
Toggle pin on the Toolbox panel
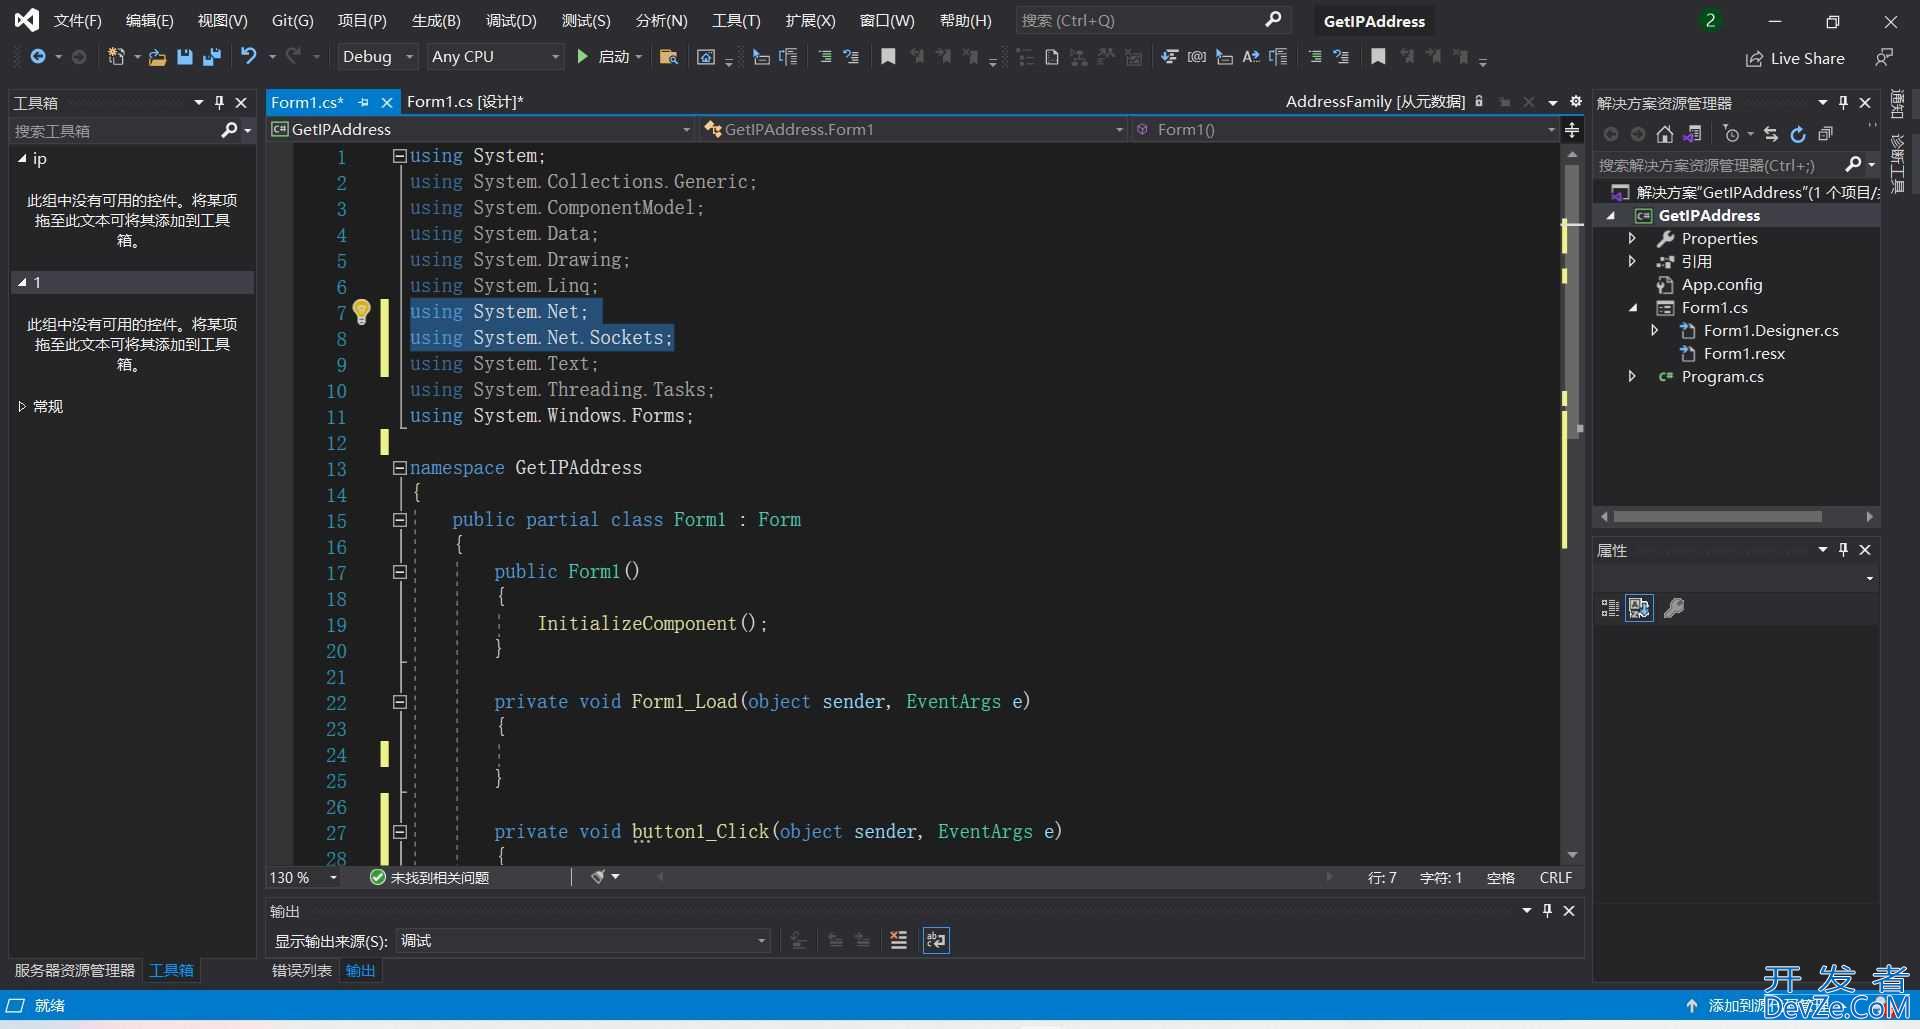(220, 102)
